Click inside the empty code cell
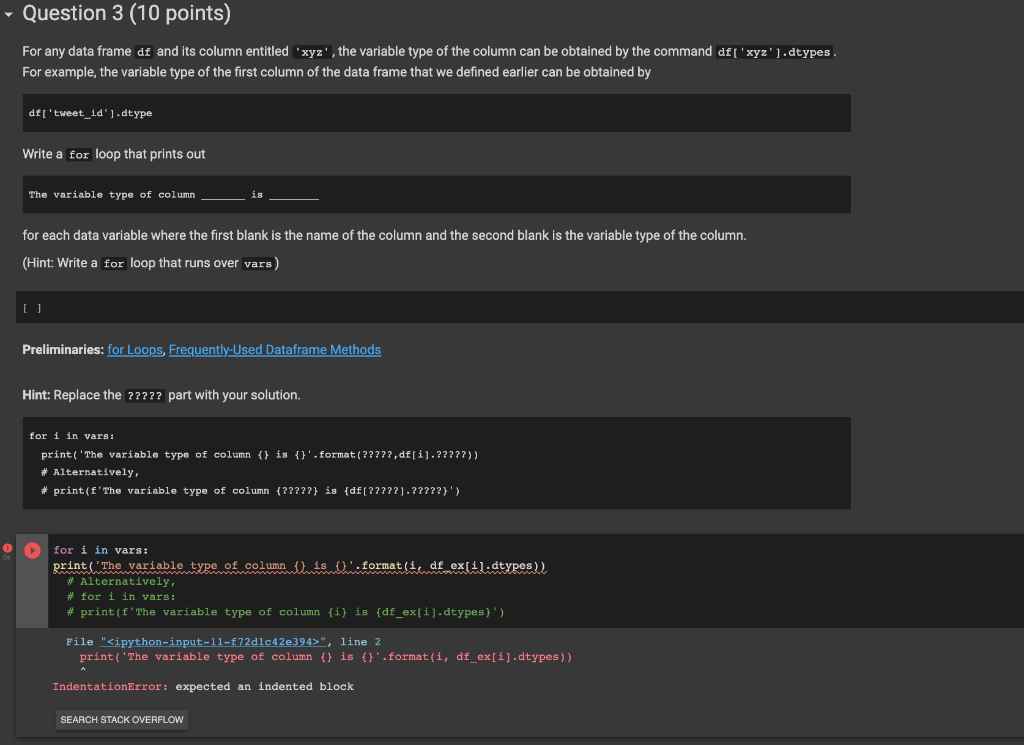 [400, 307]
